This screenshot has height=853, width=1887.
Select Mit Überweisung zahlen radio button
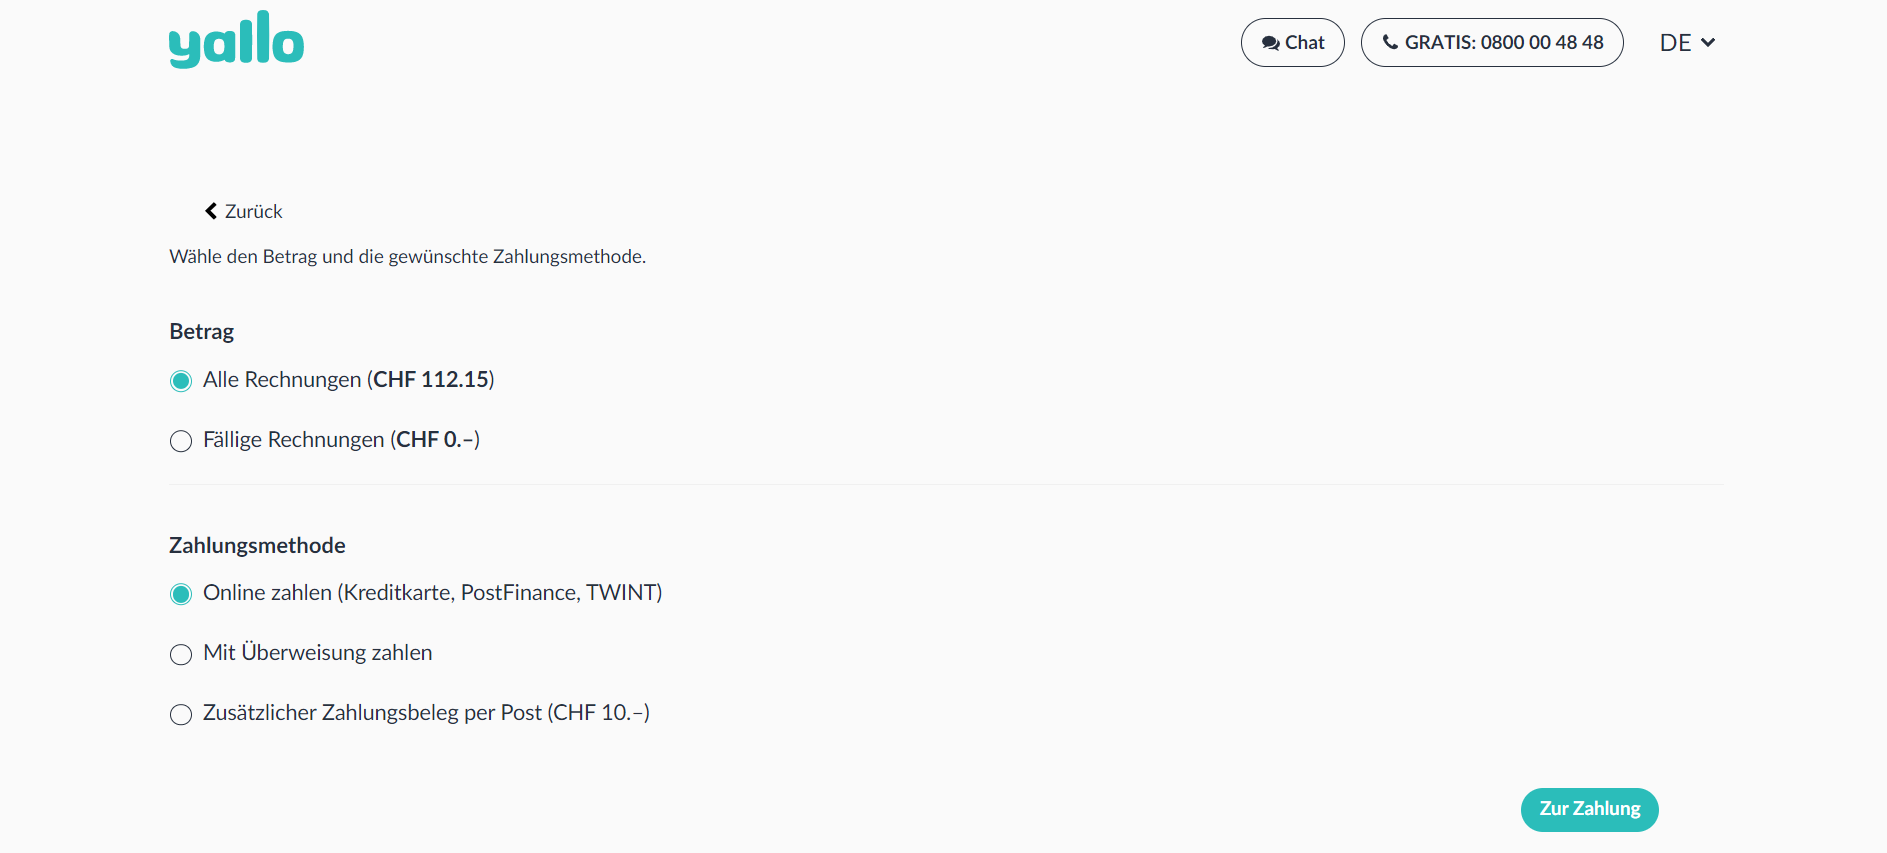(181, 654)
